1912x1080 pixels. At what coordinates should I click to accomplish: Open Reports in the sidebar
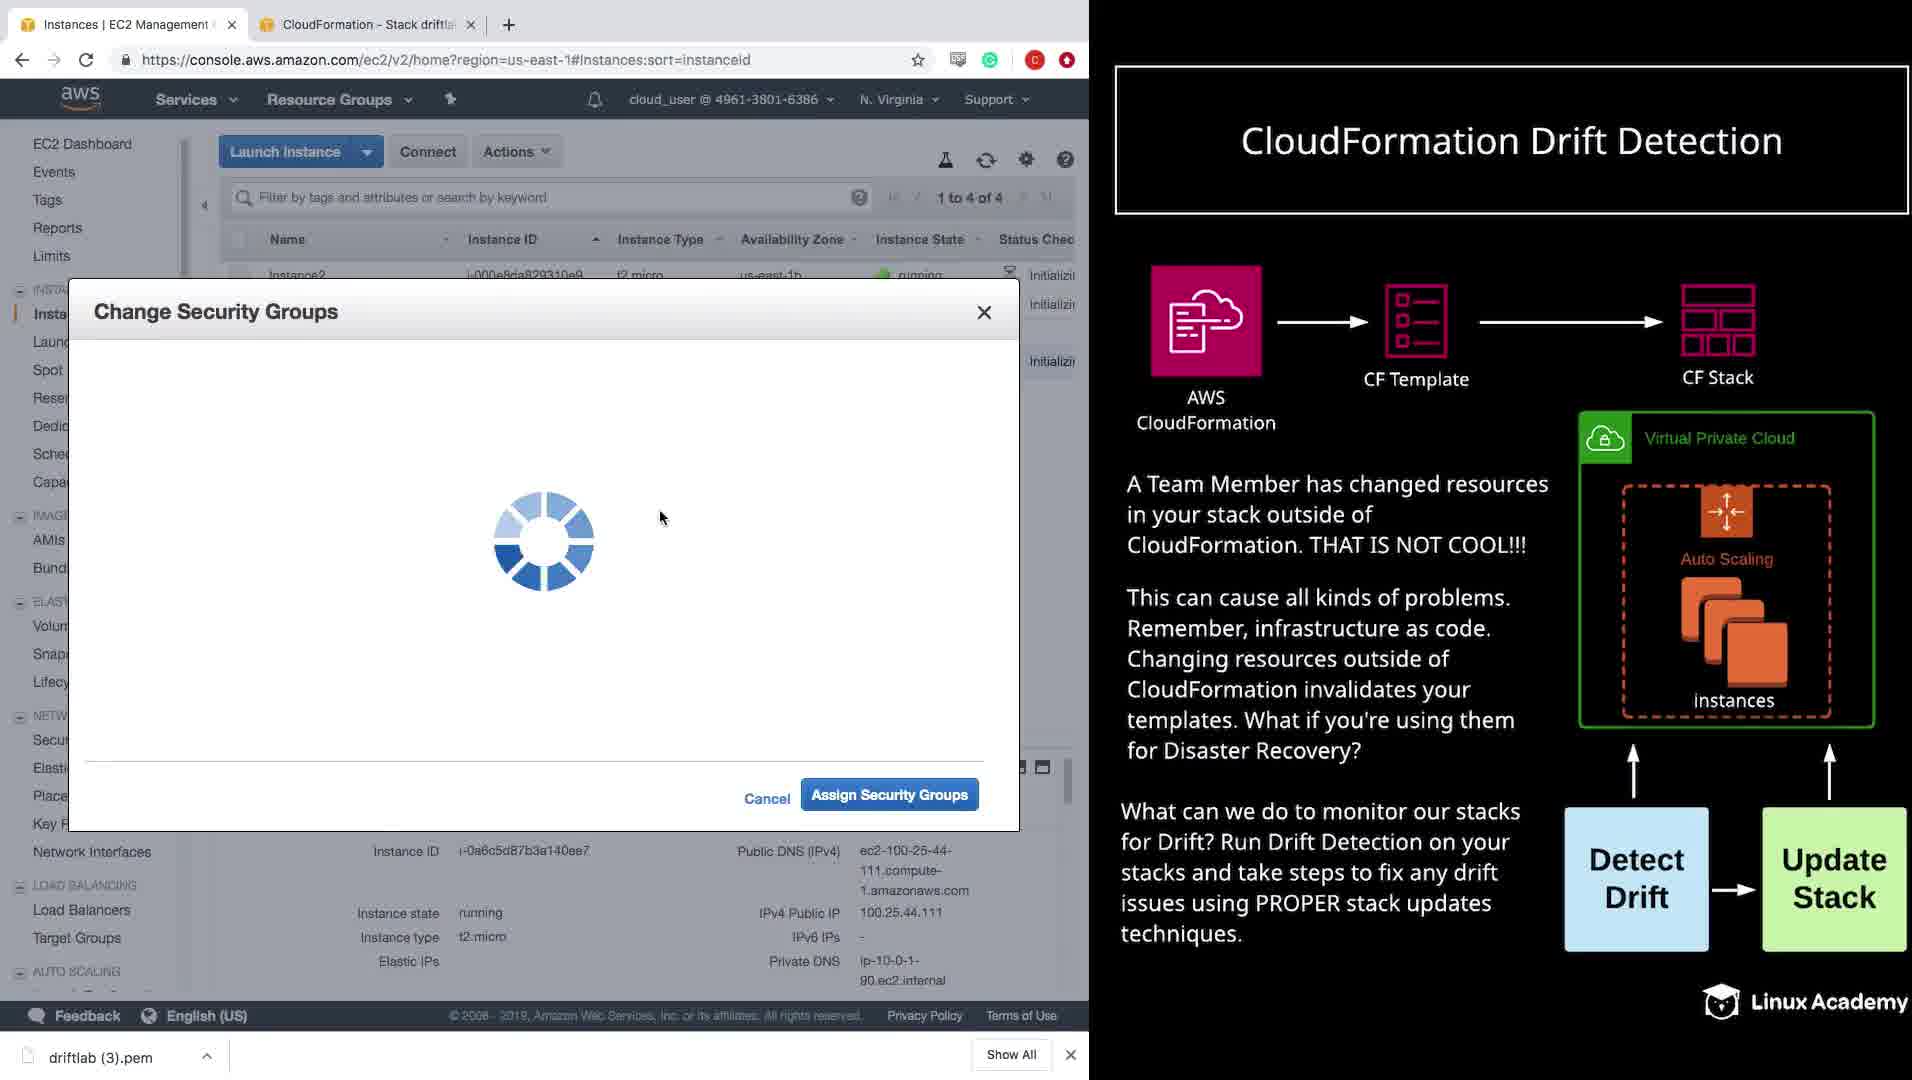tap(57, 228)
